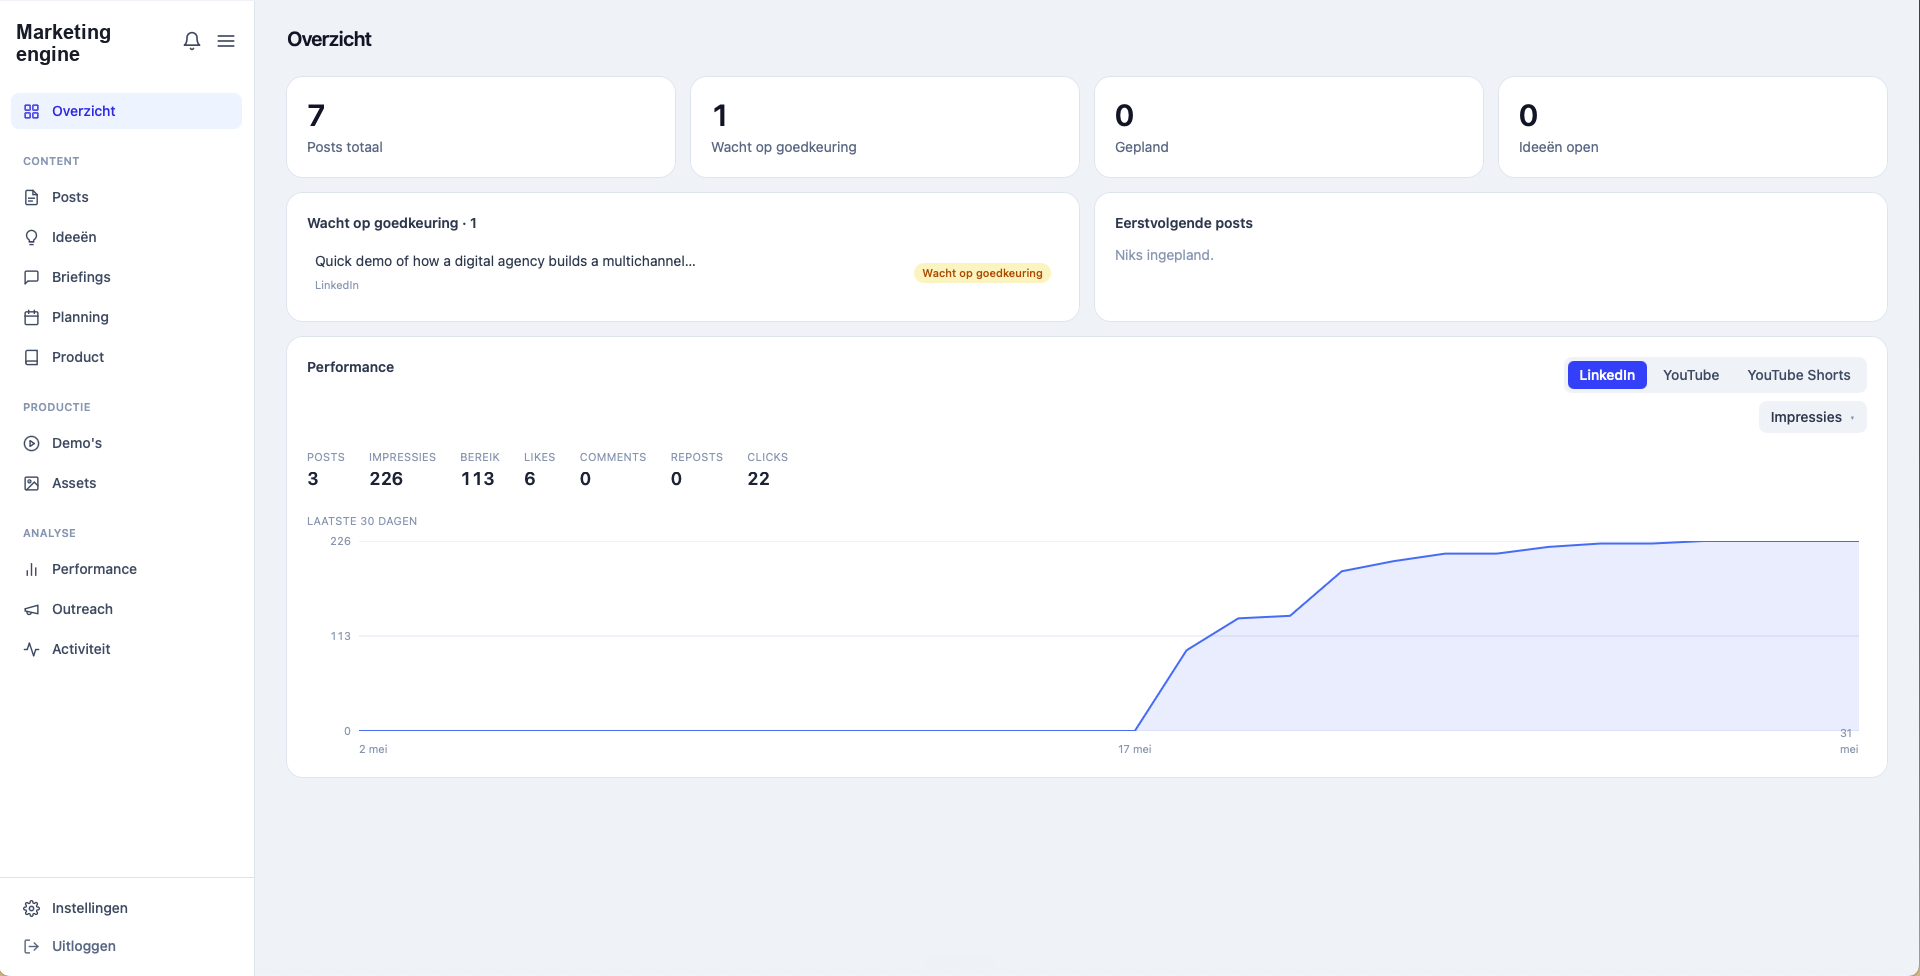Click the Impressies value 226
The width and height of the screenshot is (1920, 976).
point(386,479)
